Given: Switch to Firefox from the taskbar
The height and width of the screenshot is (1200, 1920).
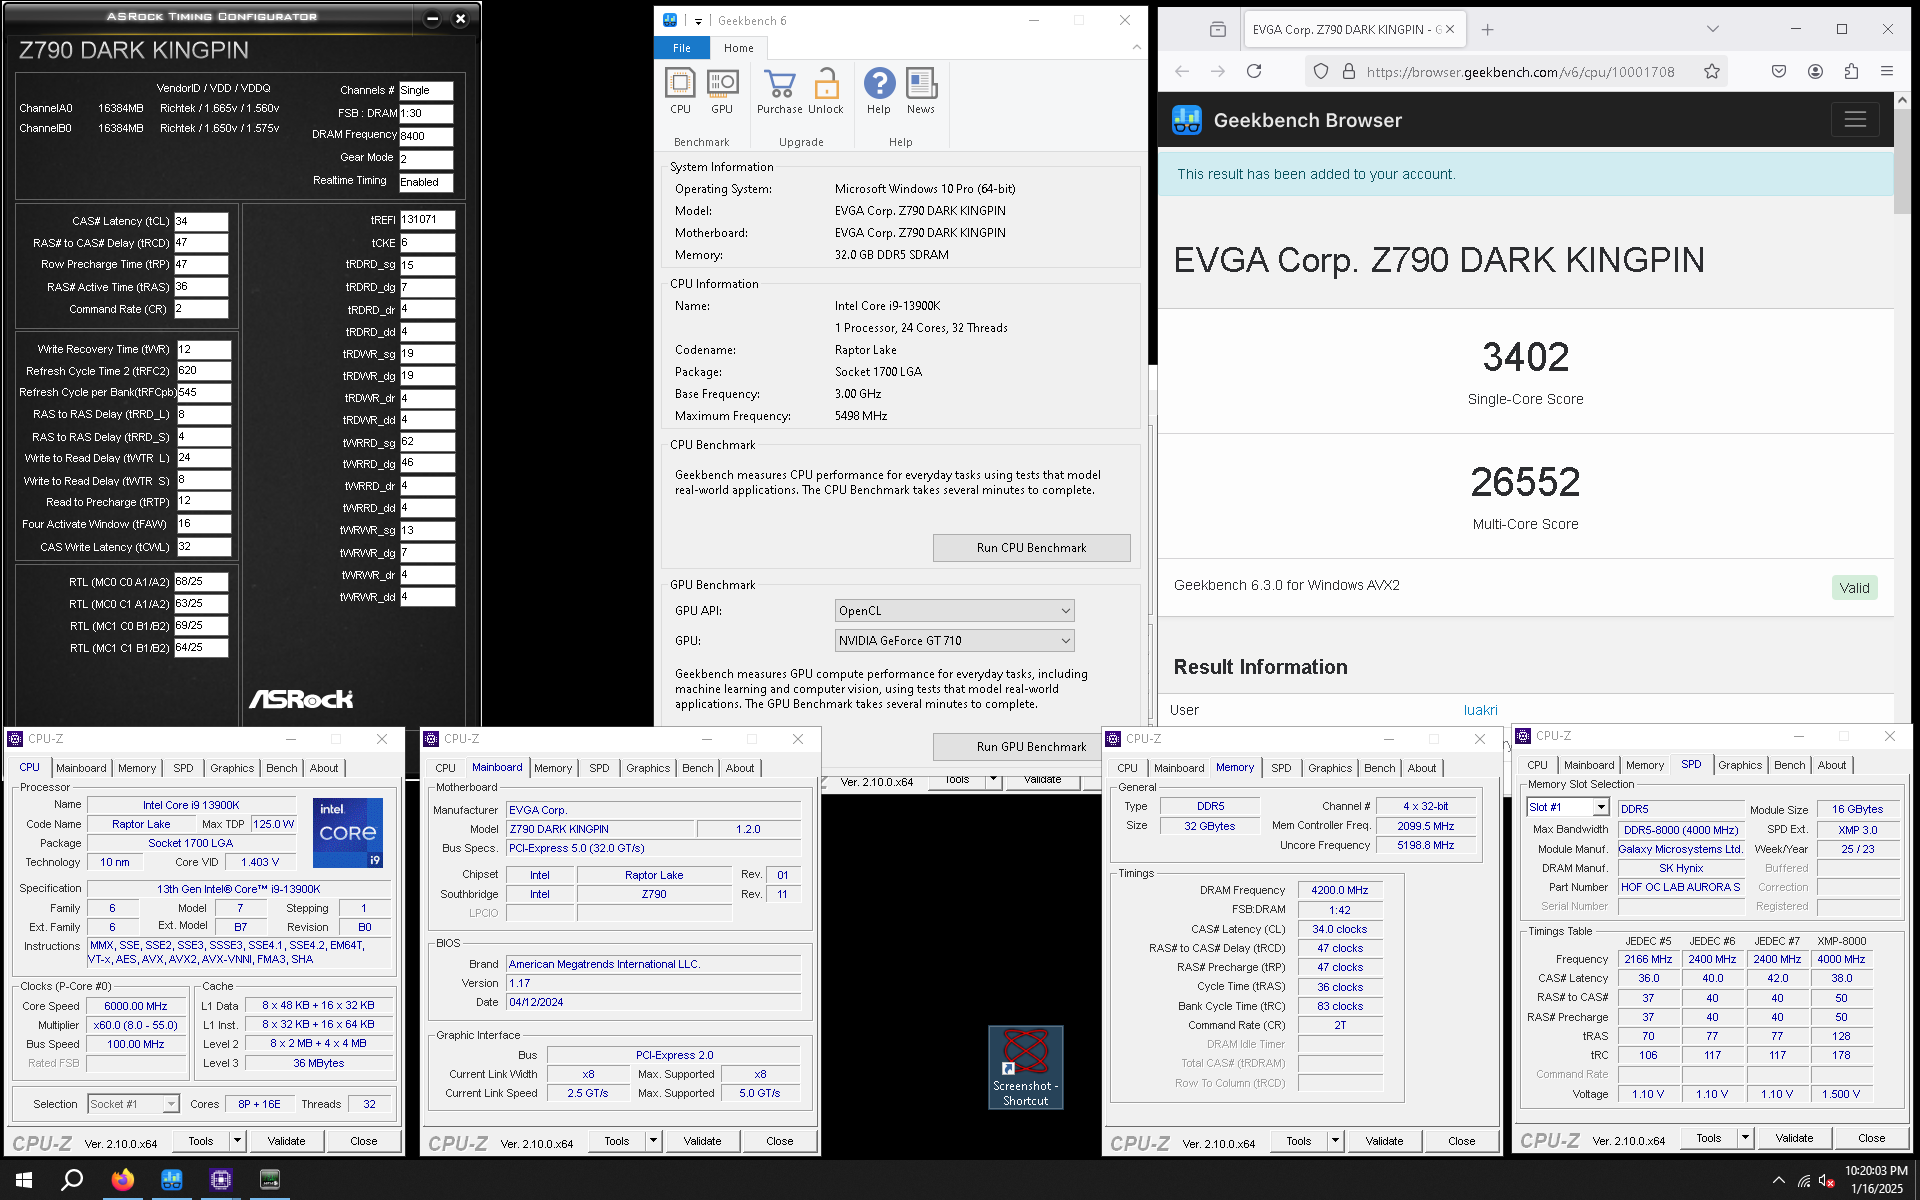Looking at the screenshot, I should [123, 1180].
